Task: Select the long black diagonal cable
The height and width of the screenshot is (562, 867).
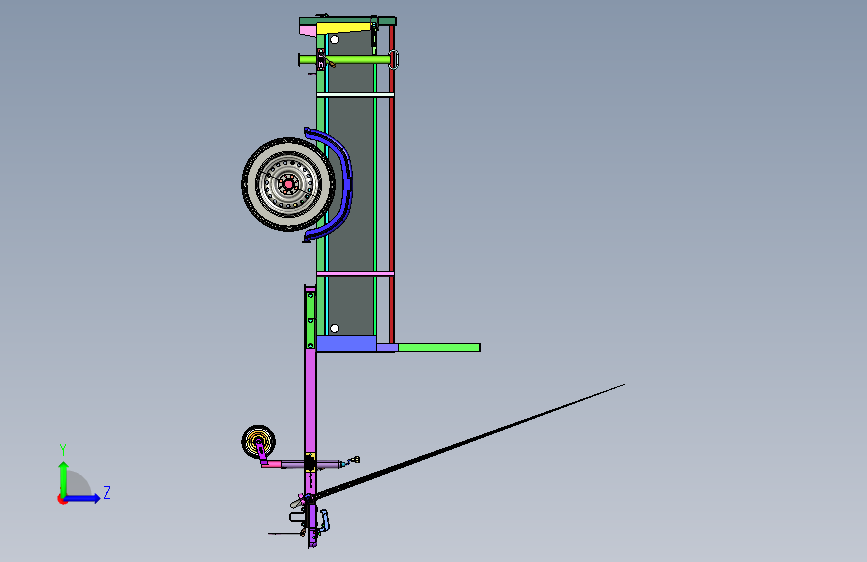Action: tap(470, 441)
